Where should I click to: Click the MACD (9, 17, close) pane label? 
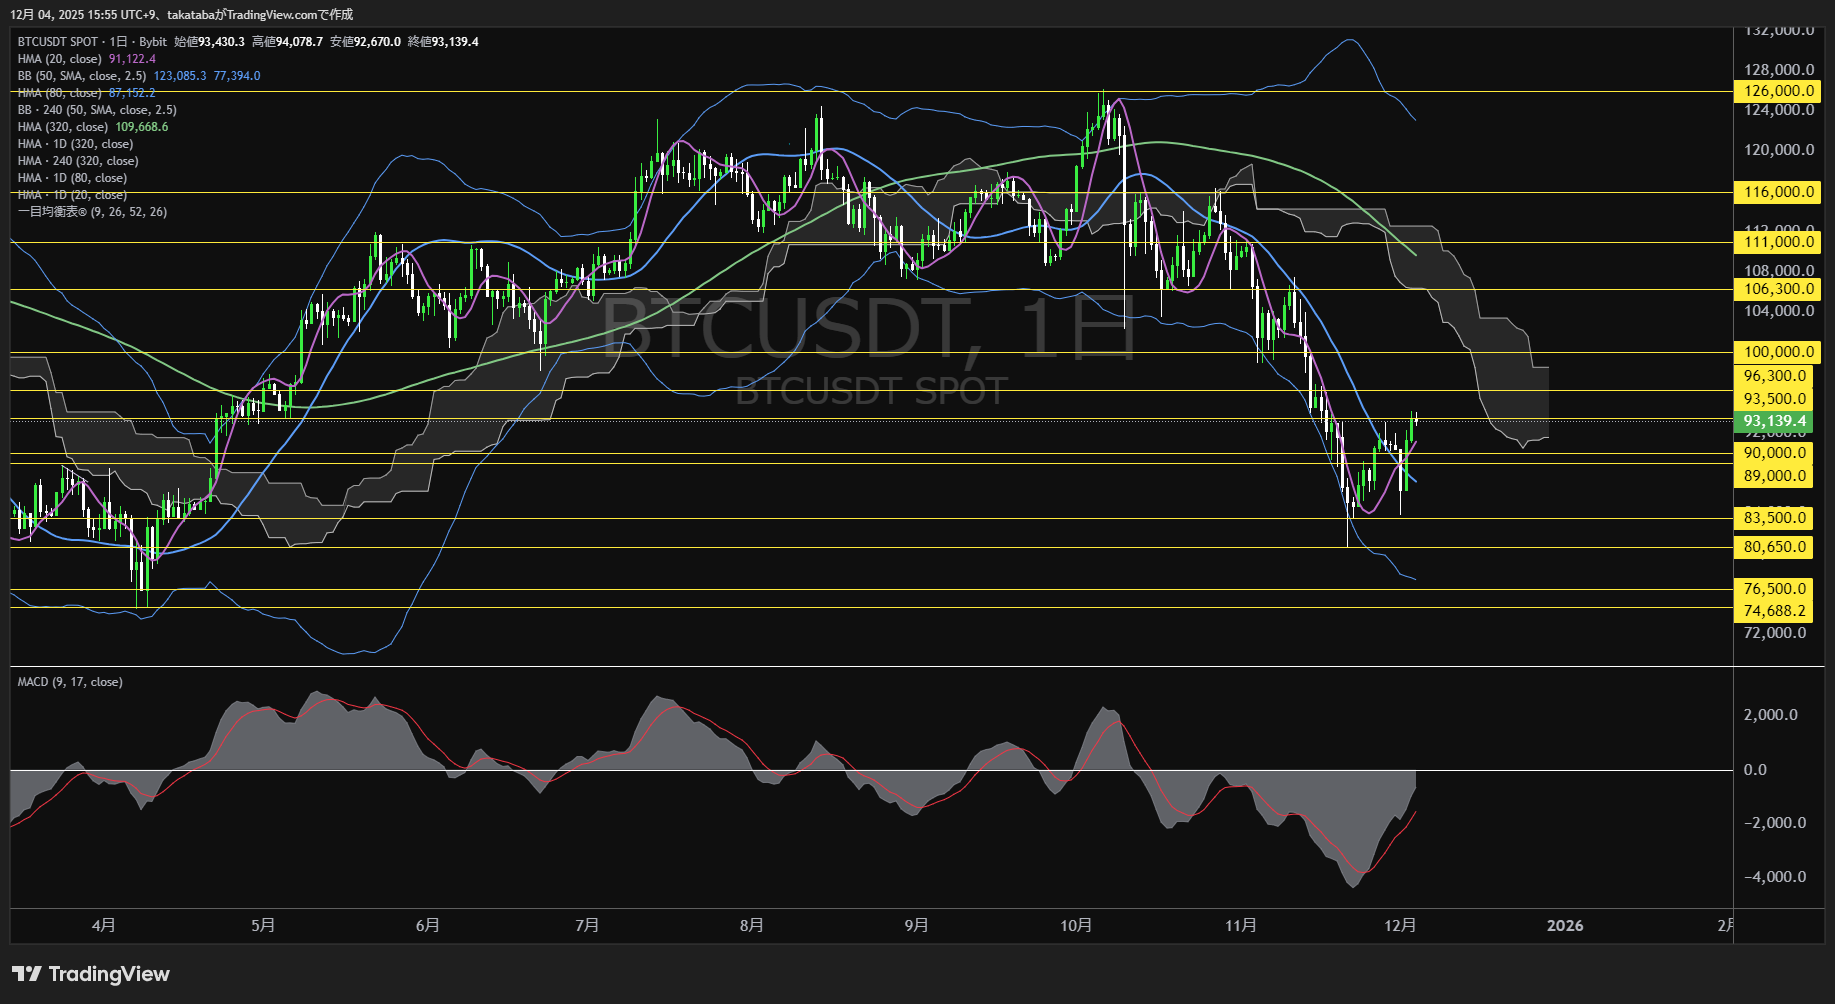coord(70,682)
